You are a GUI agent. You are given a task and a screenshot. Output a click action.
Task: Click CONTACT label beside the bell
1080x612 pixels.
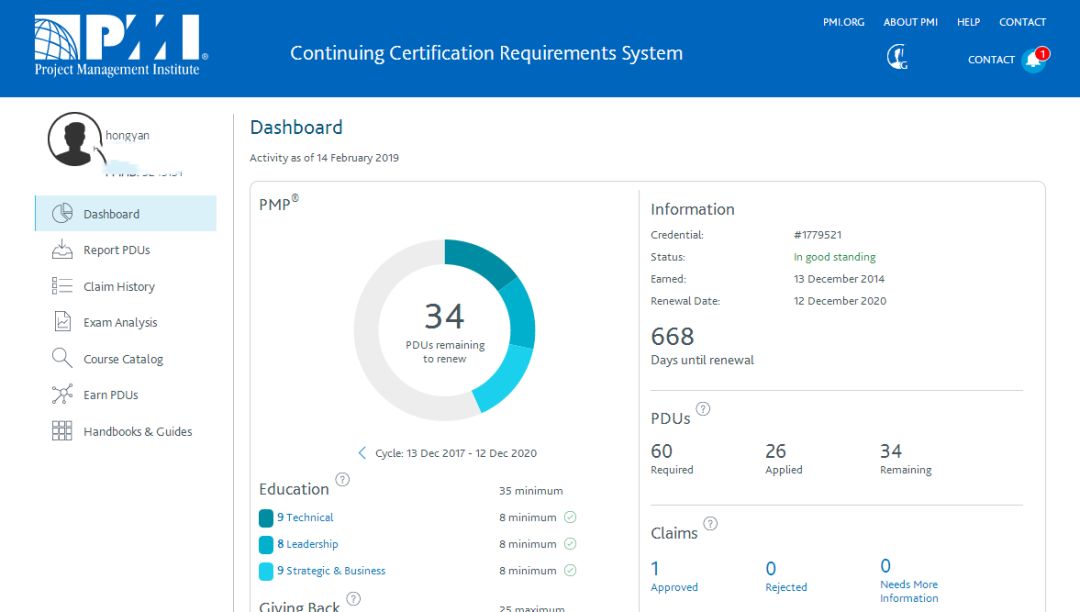(x=991, y=59)
